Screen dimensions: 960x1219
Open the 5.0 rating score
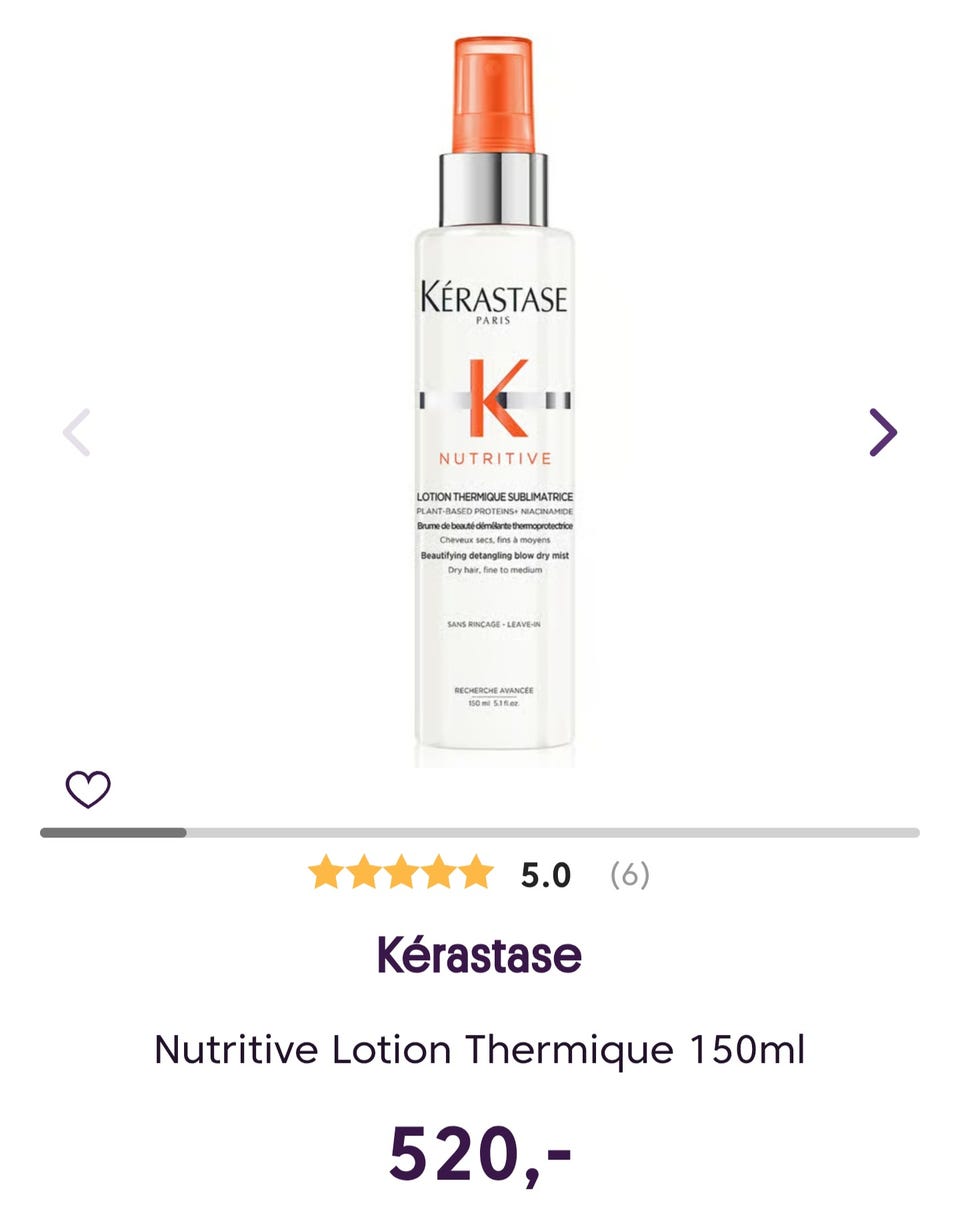tap(545, 875)
